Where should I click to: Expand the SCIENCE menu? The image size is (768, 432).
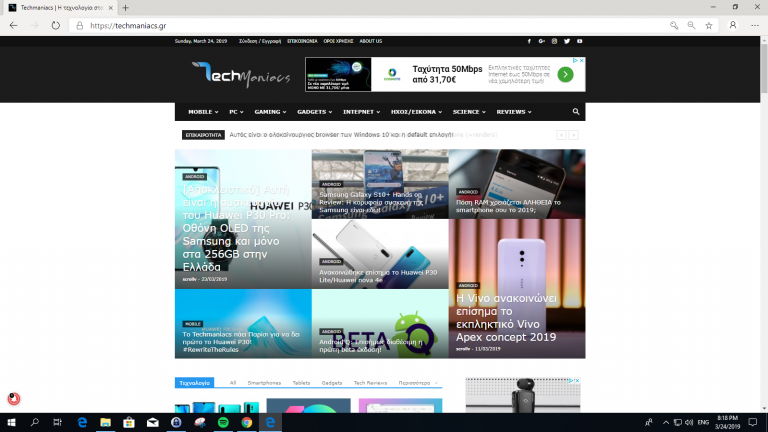coord(469,112)
